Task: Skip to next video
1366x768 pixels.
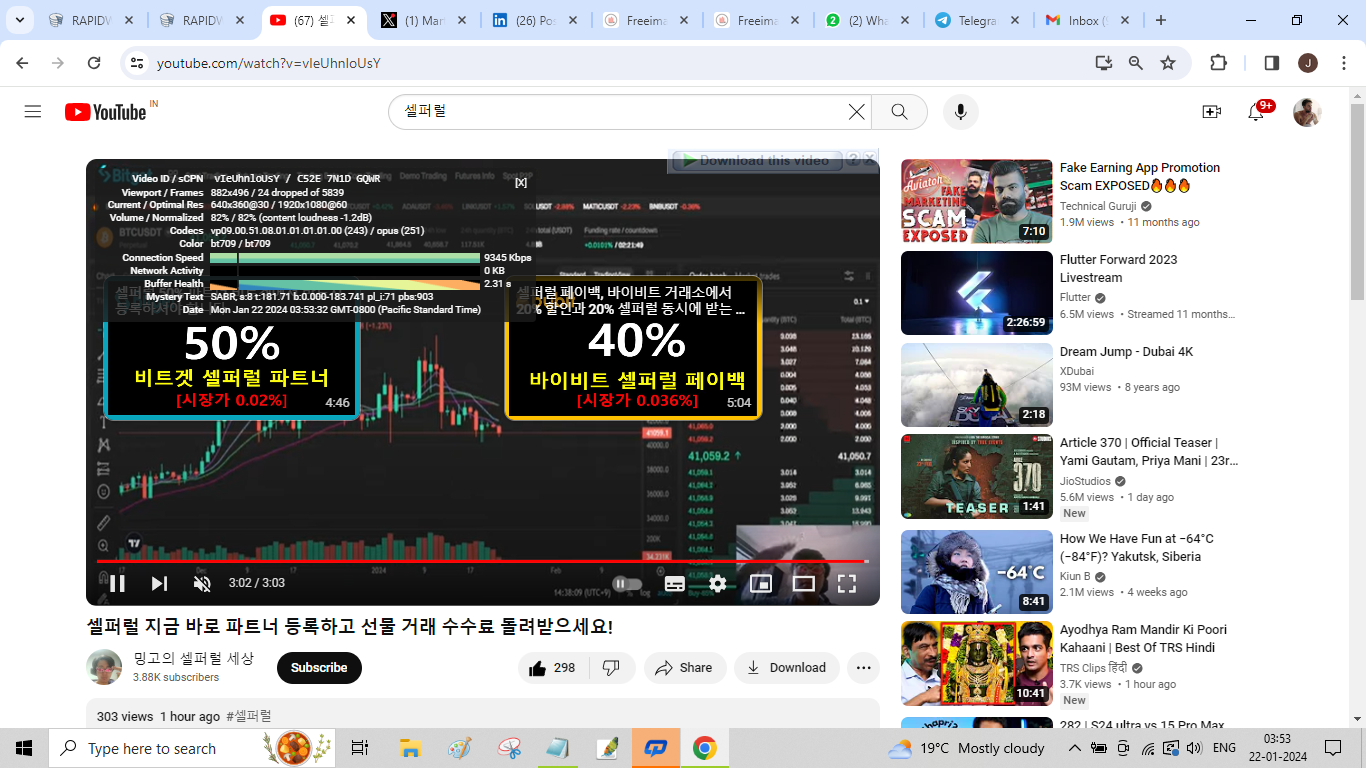Action: click(x=159, y=583)
